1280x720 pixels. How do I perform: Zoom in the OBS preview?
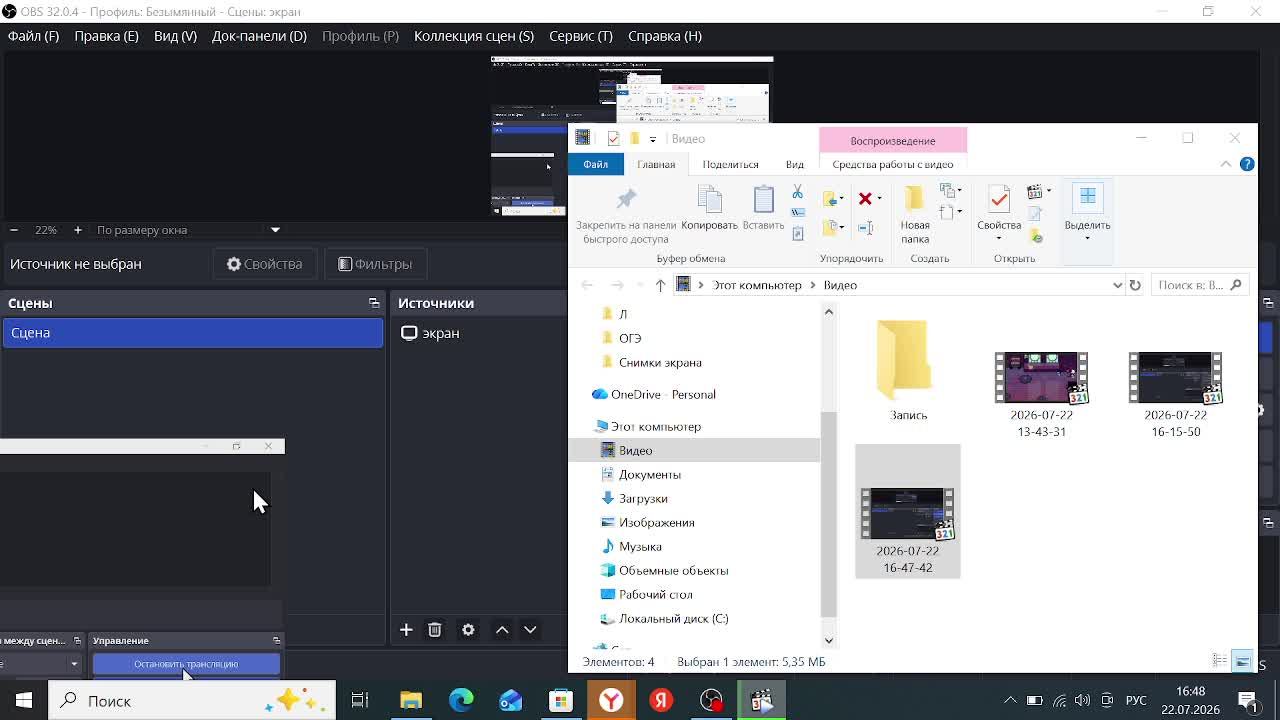tap(78, 230)
